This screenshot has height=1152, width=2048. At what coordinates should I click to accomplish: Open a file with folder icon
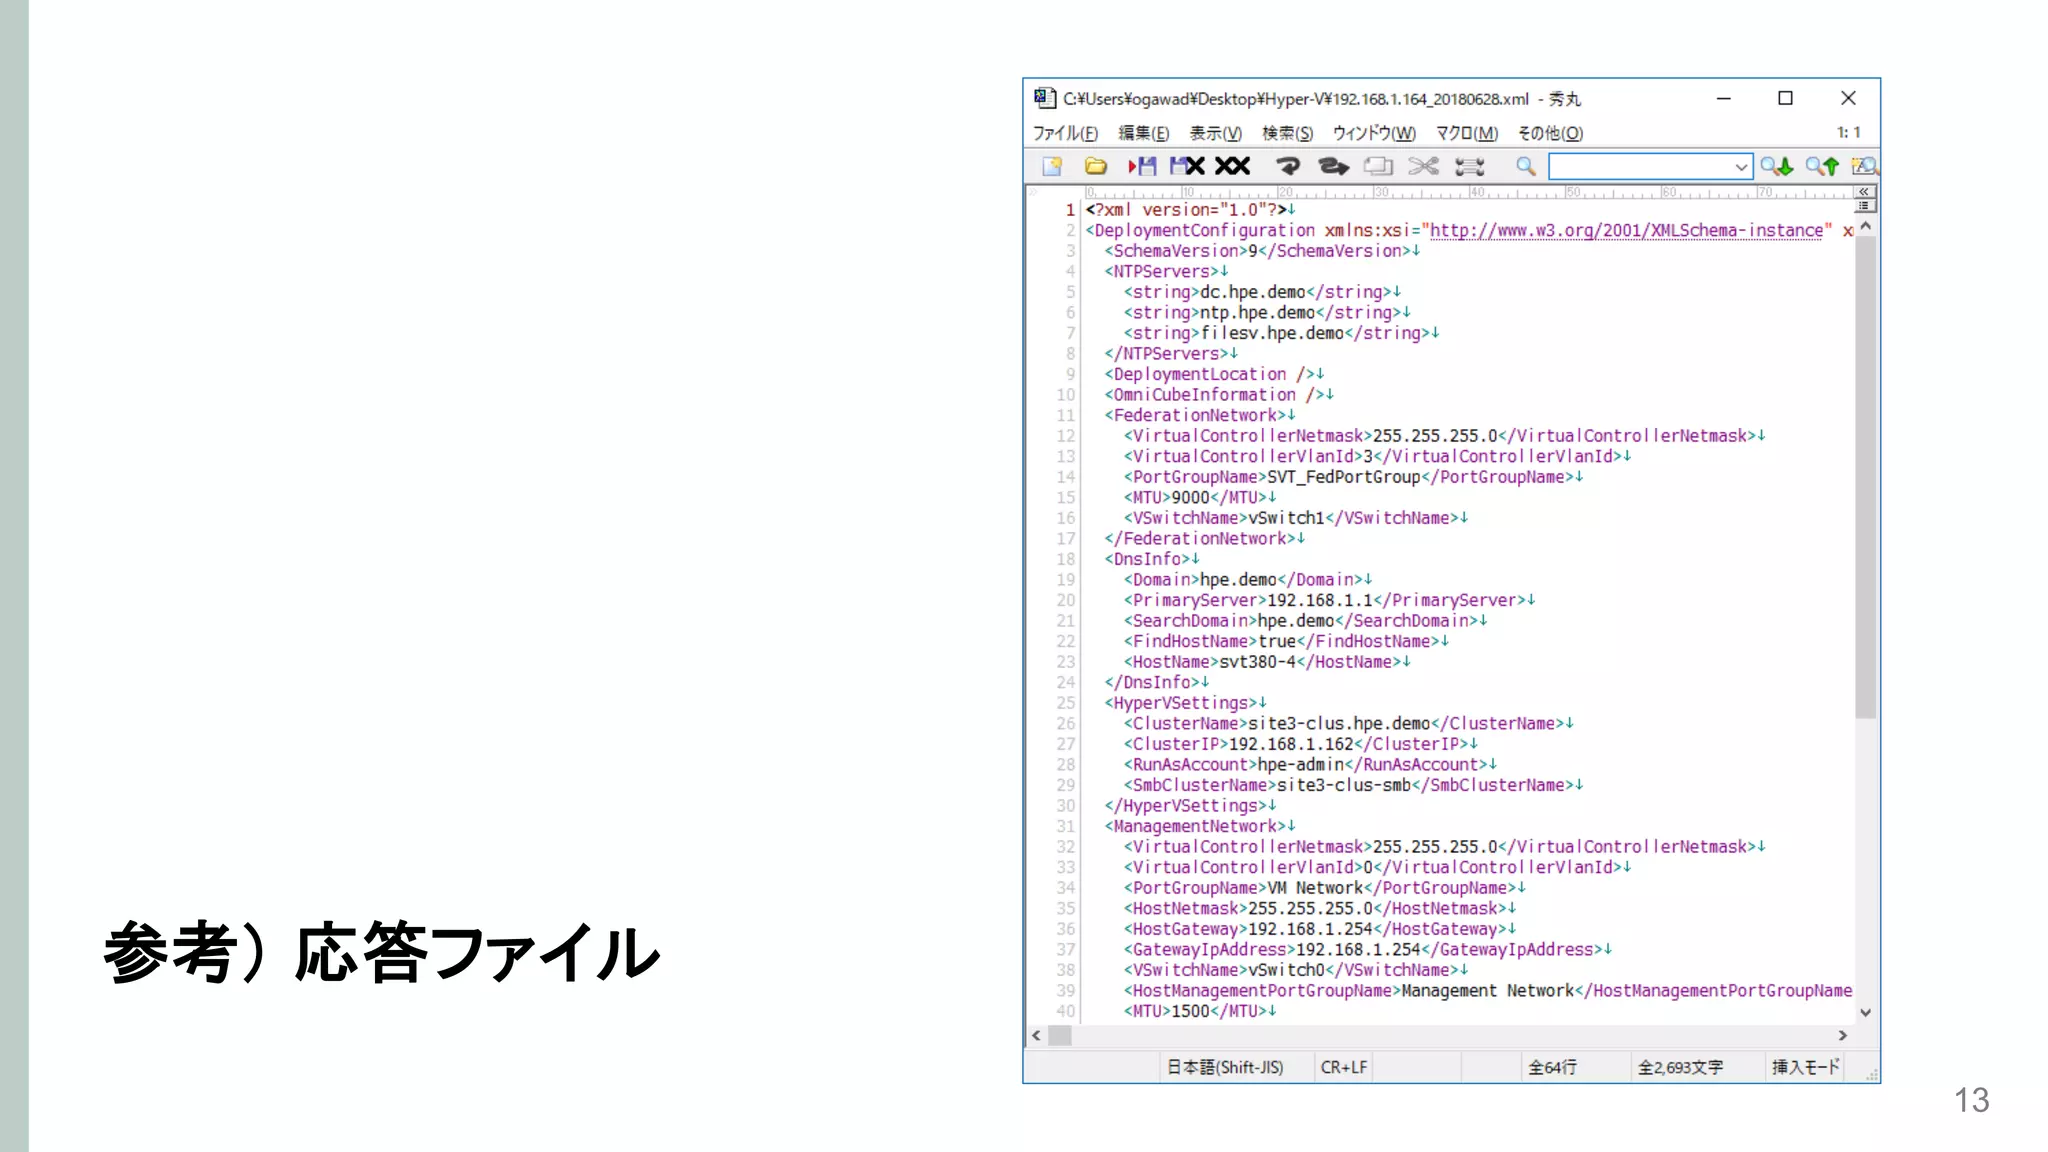1096,167
